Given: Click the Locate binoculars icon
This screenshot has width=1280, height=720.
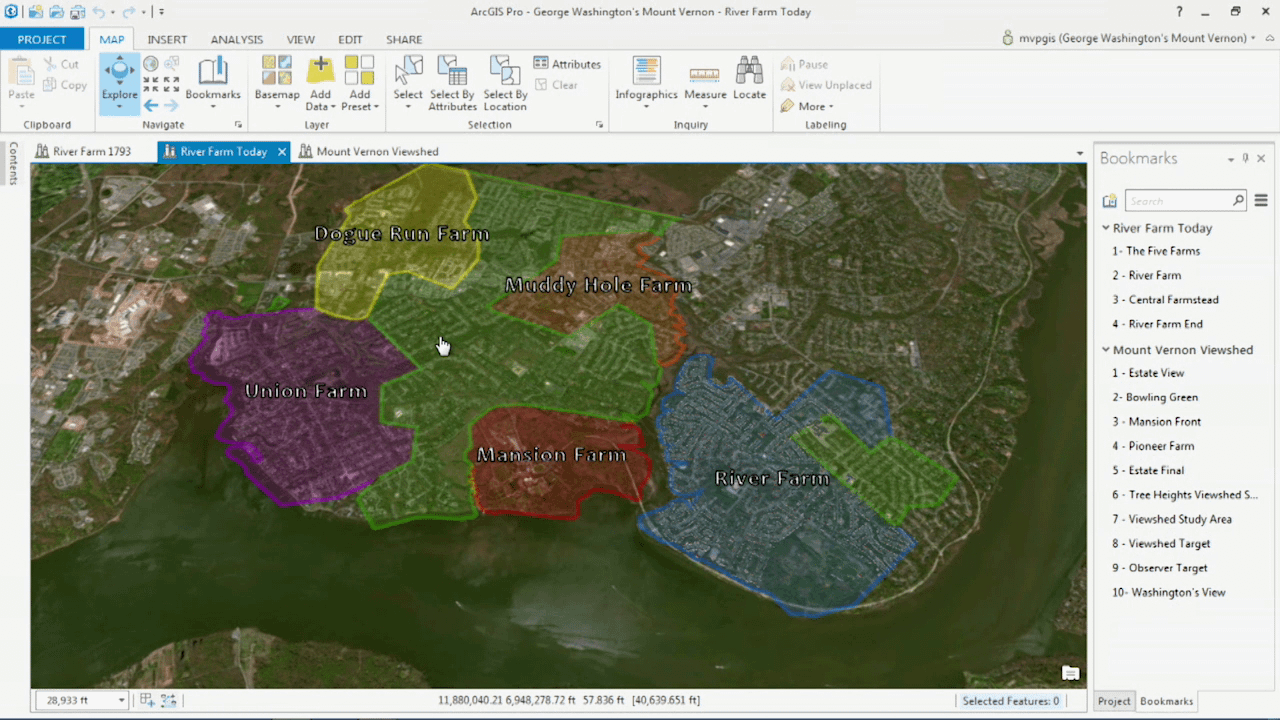Looking at the screenshot, I should point(749,78).
